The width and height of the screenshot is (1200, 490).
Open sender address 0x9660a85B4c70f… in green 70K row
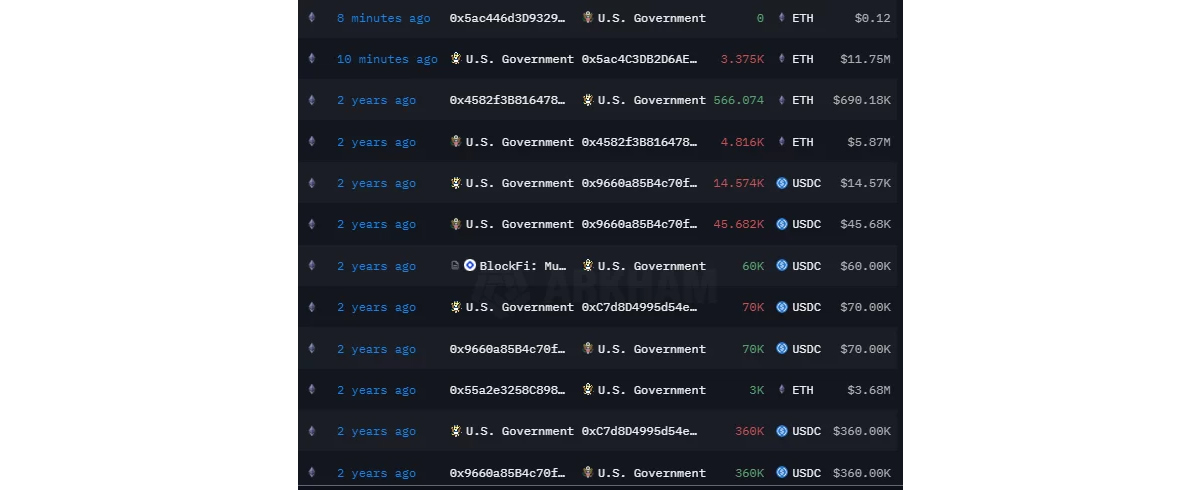tap(508, 349)
